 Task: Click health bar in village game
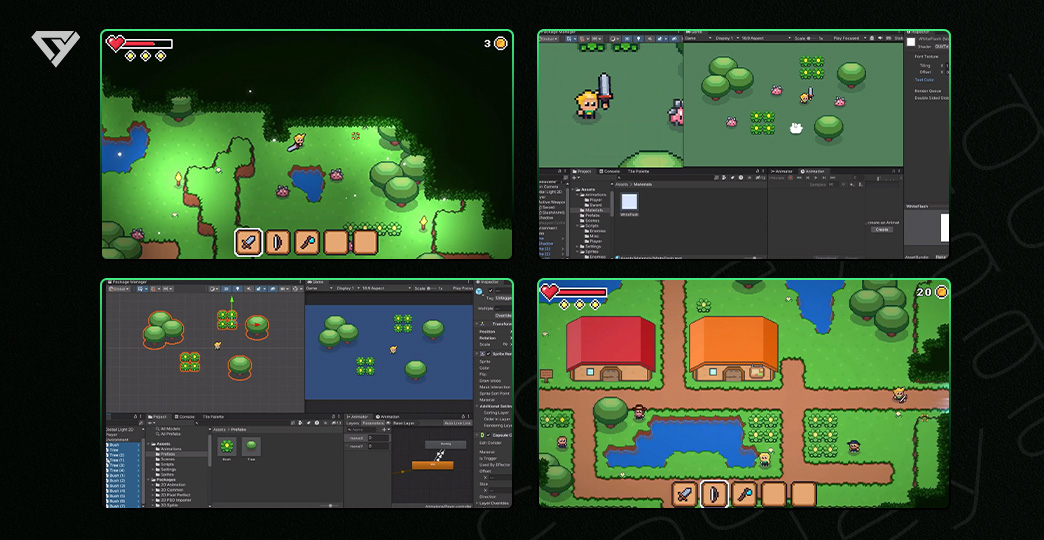click(x=582, y=292)
